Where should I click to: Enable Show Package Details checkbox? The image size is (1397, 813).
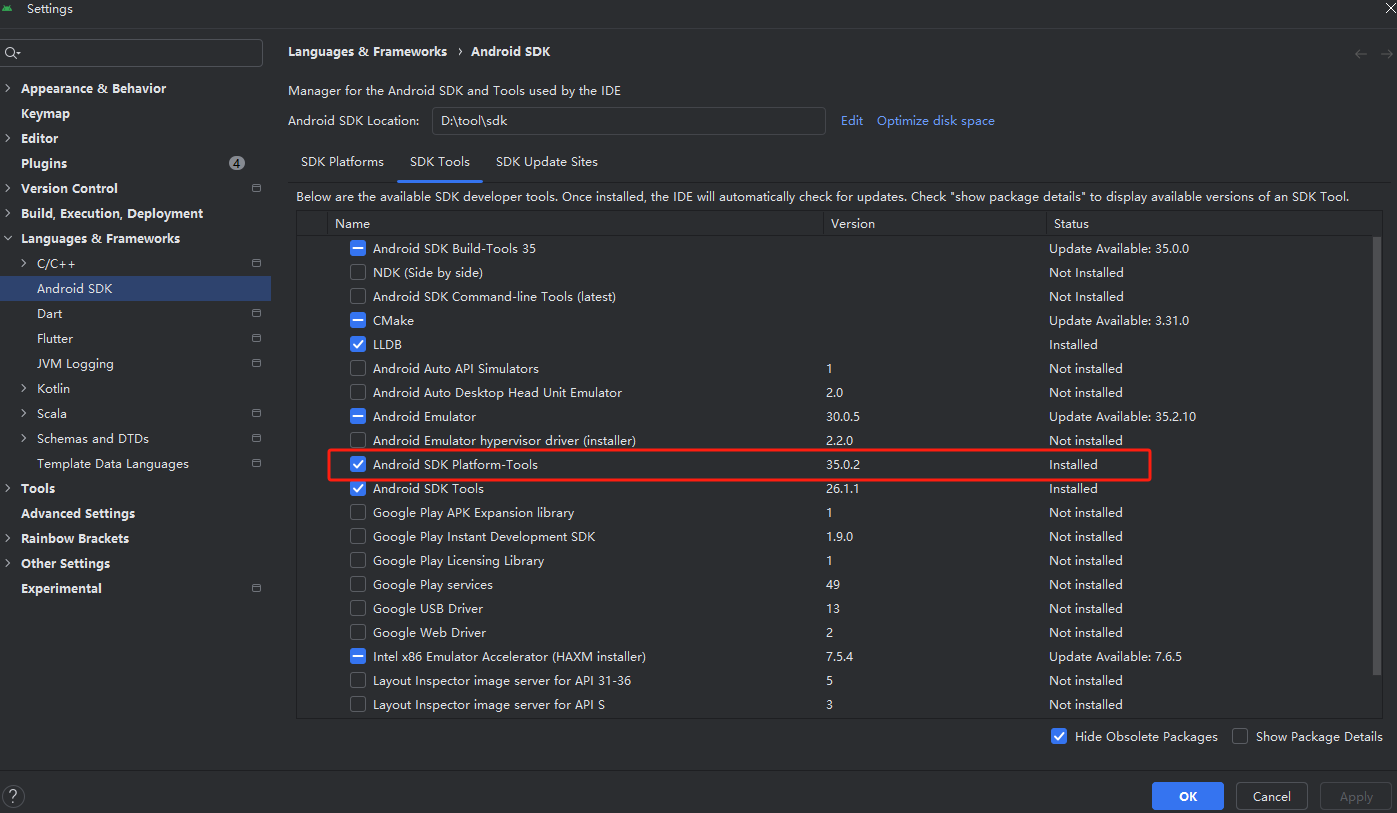pyautogui.click(x=1240, y=736)
